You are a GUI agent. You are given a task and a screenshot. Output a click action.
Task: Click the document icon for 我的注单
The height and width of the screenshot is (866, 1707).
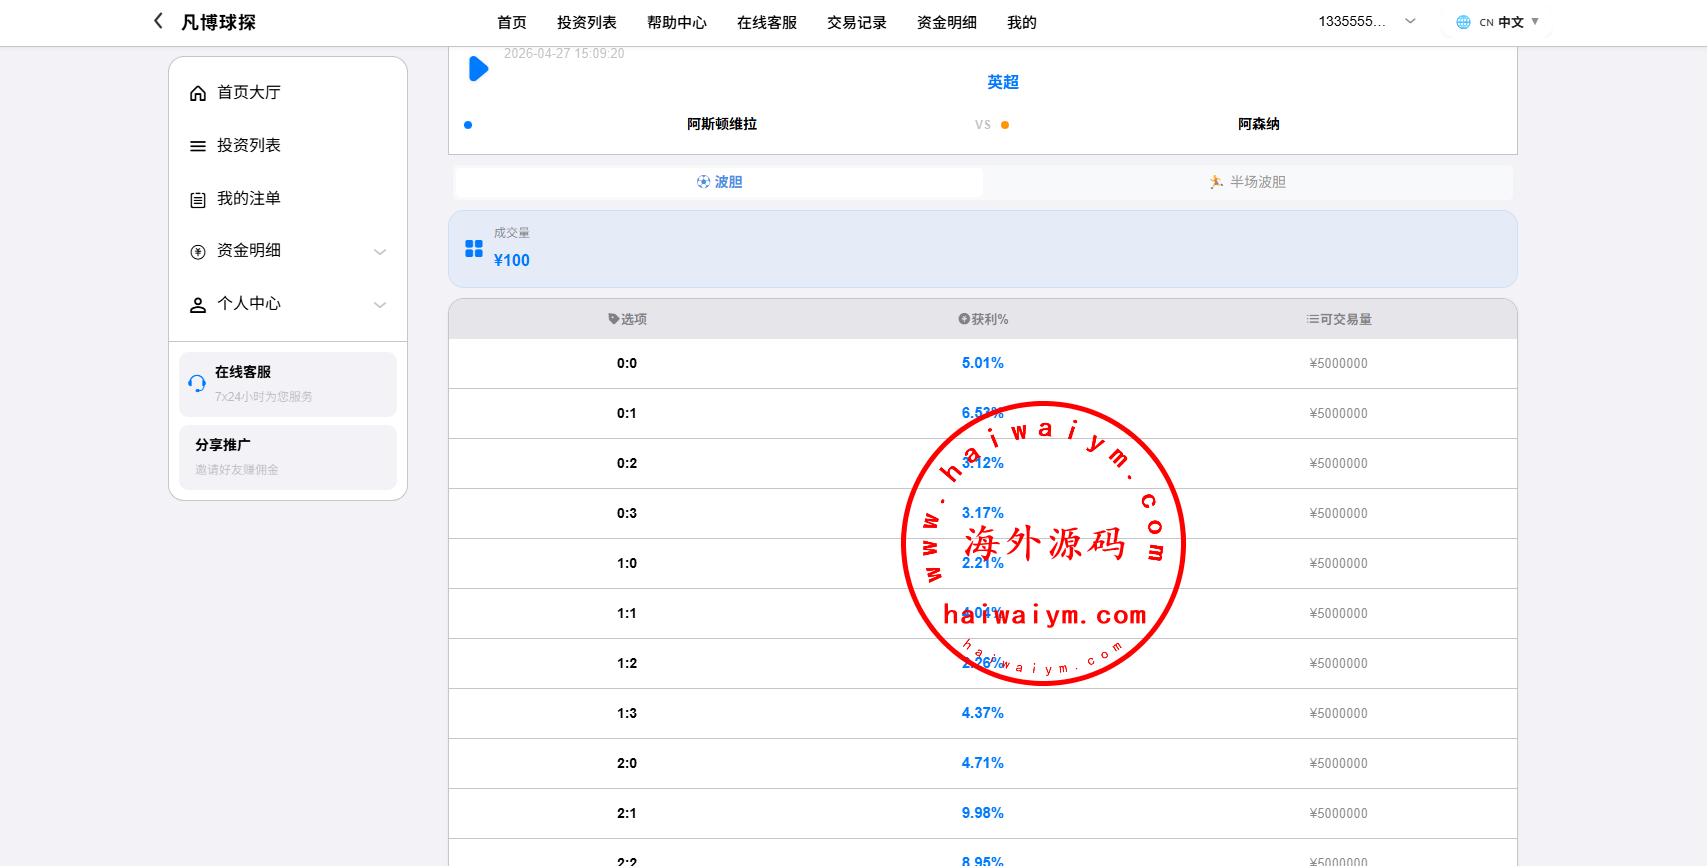[x=198, y=199]
